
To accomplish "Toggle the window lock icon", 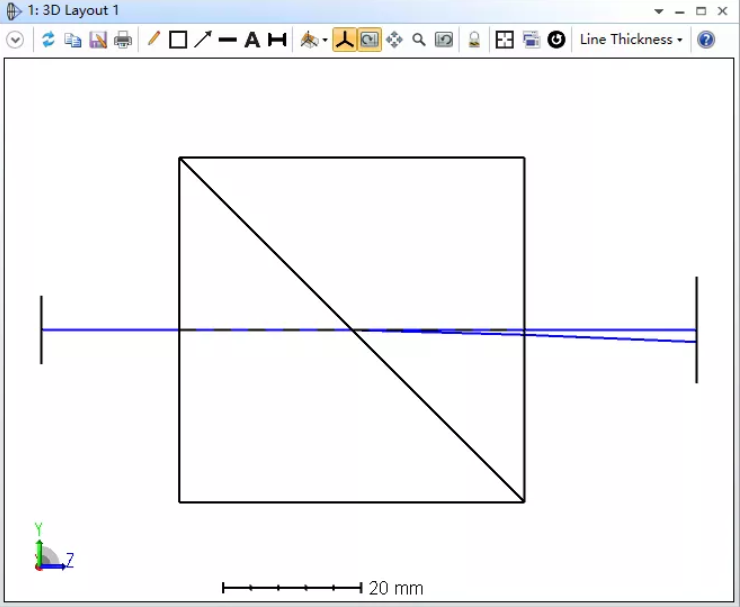I will click(474, 40).
